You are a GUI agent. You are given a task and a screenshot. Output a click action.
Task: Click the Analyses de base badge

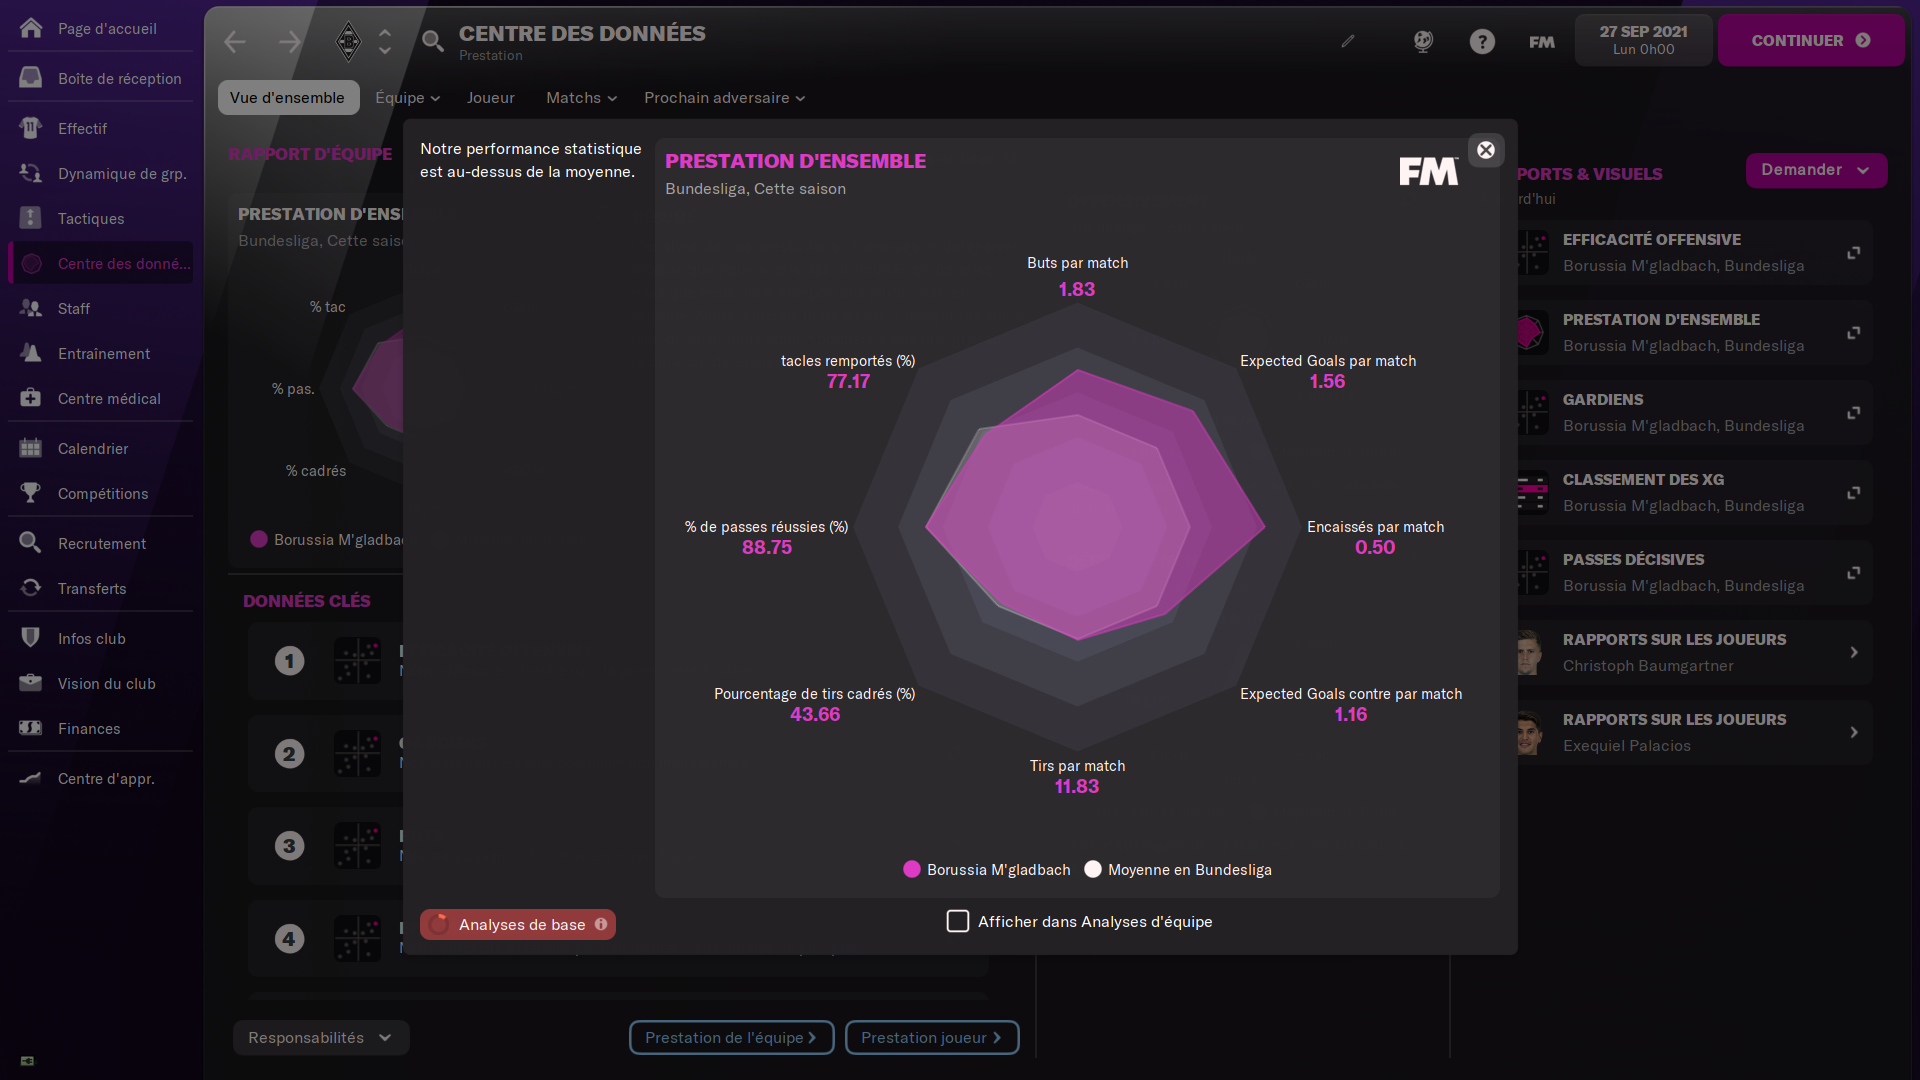[x=518, y=925]
